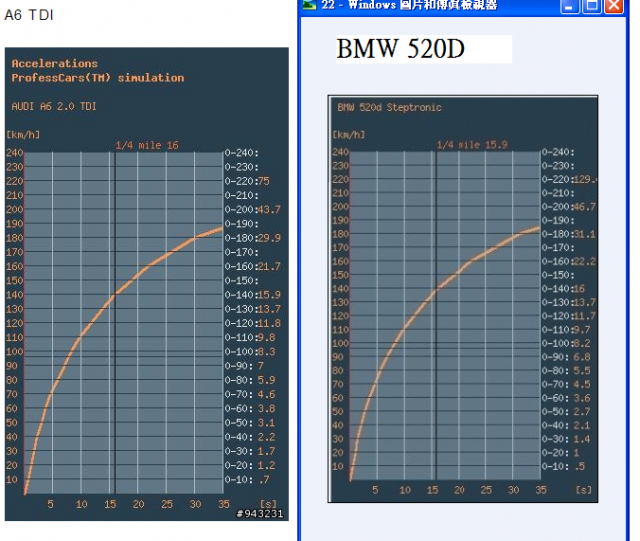Click the '1/4 mile 15.9' label
The width and height of the screenshot is (640, 541).
pos(472,145)
